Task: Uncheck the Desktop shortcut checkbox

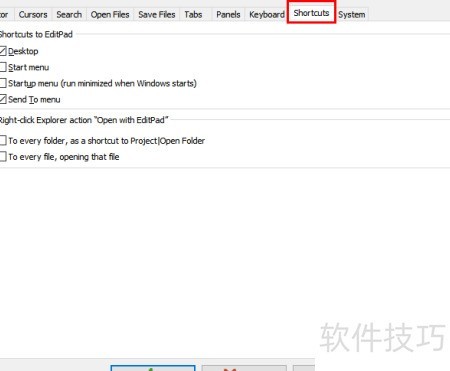Action: (x=3, y=51)
